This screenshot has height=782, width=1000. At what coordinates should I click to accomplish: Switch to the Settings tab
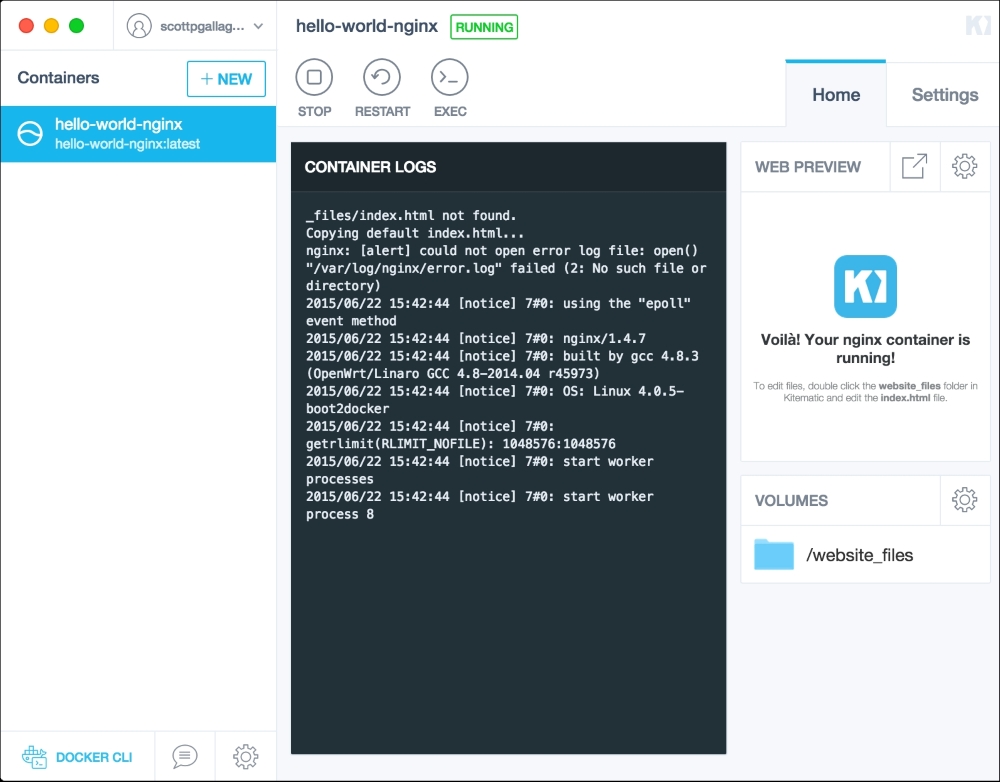pos(945,94)
